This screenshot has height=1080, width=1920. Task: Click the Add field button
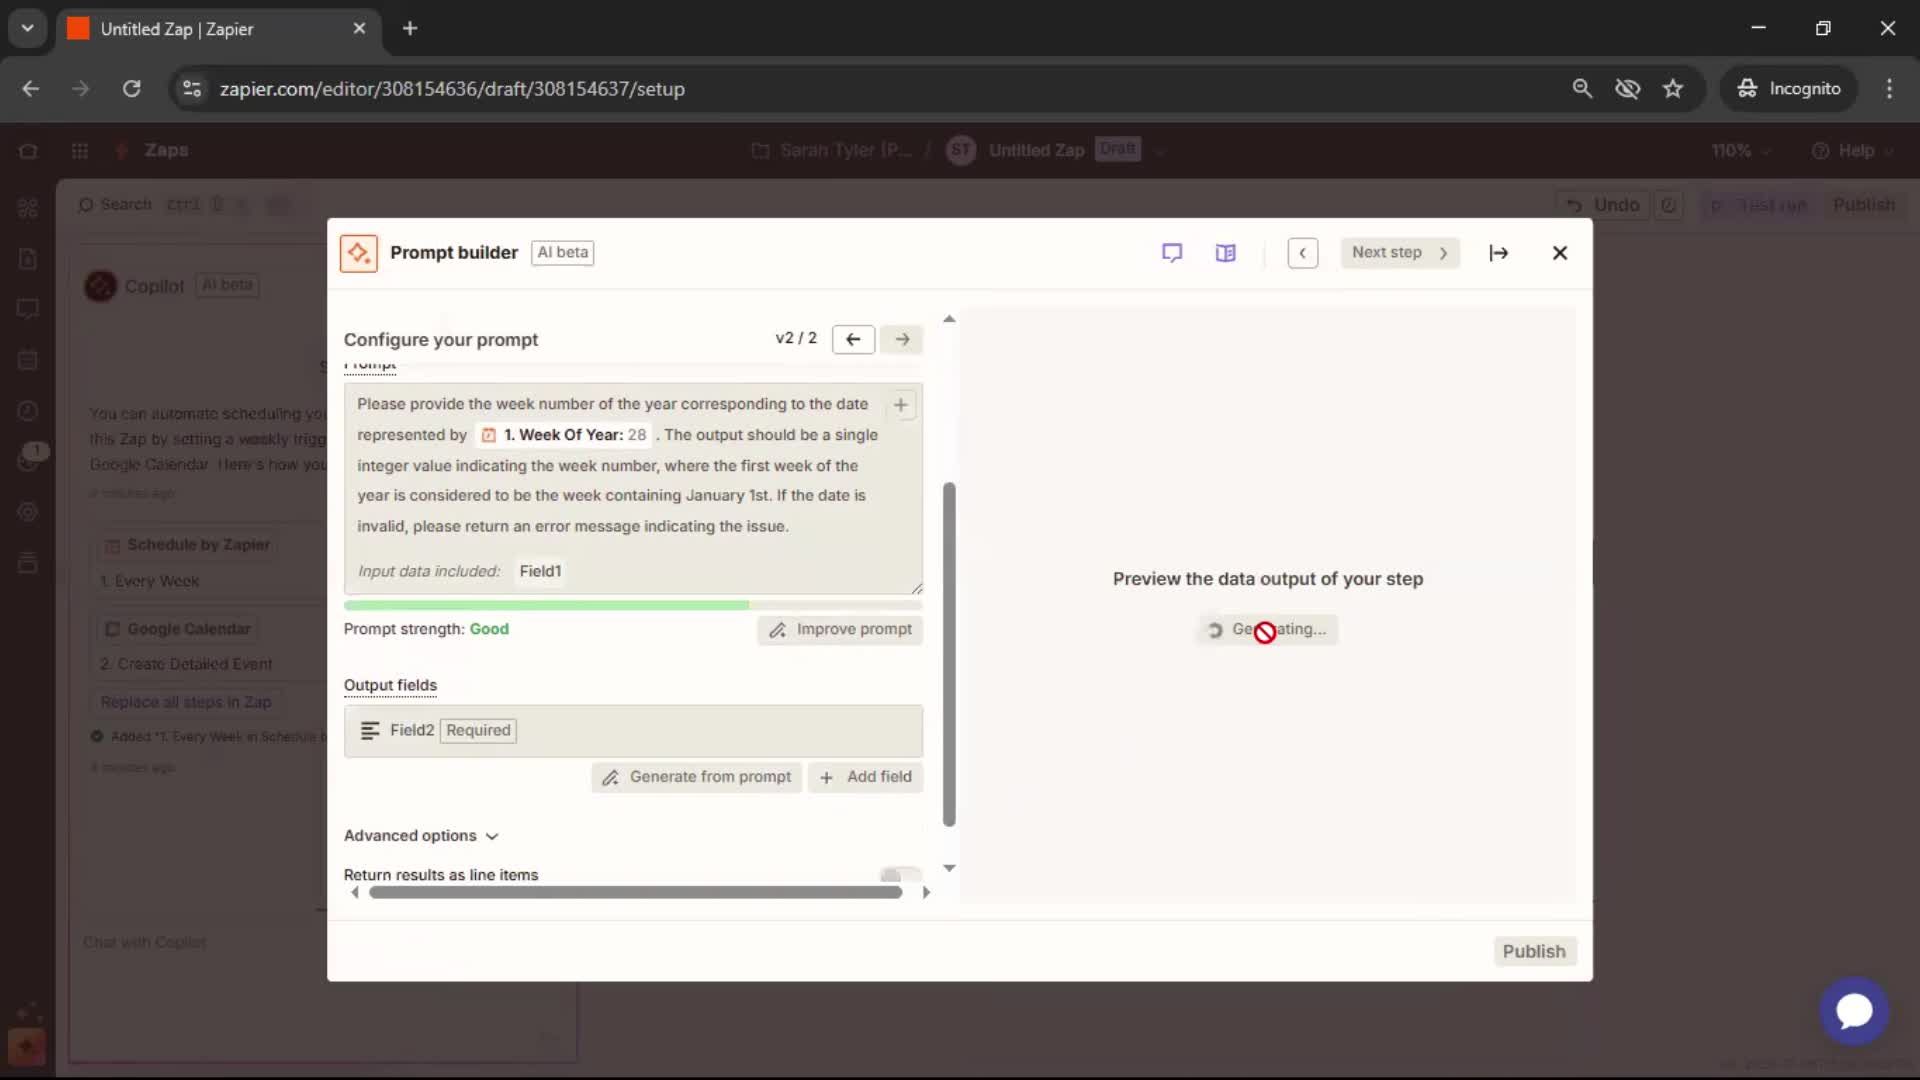pyautogui.click(x=865, y=777)
